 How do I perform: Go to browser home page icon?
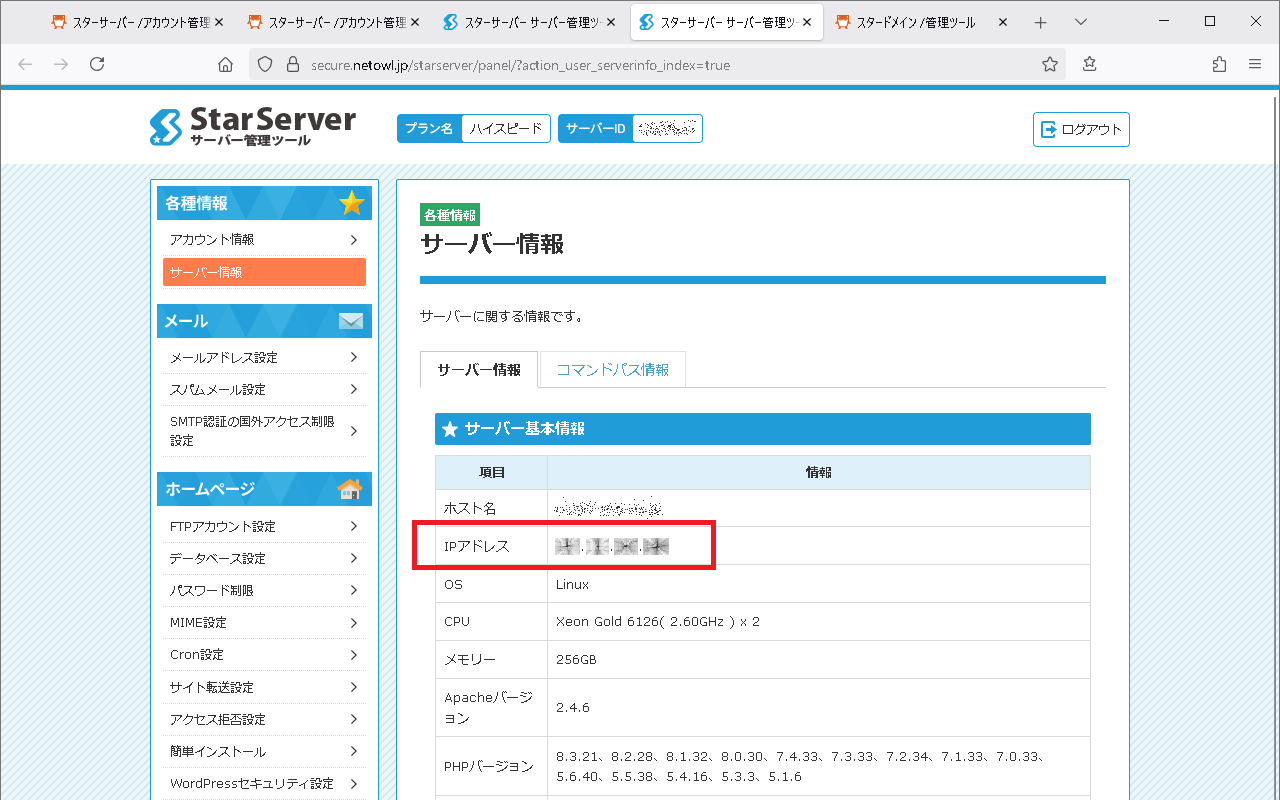point(225,64)
